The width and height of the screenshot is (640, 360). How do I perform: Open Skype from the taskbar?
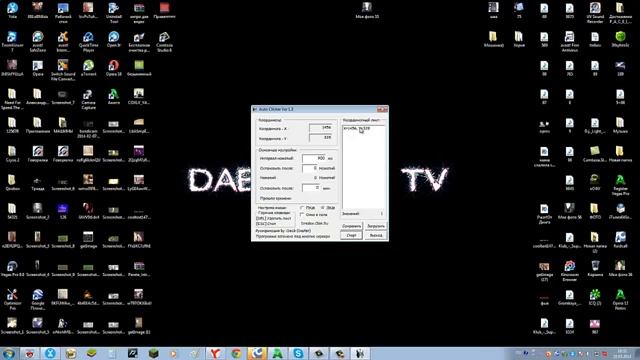(298, 353)
